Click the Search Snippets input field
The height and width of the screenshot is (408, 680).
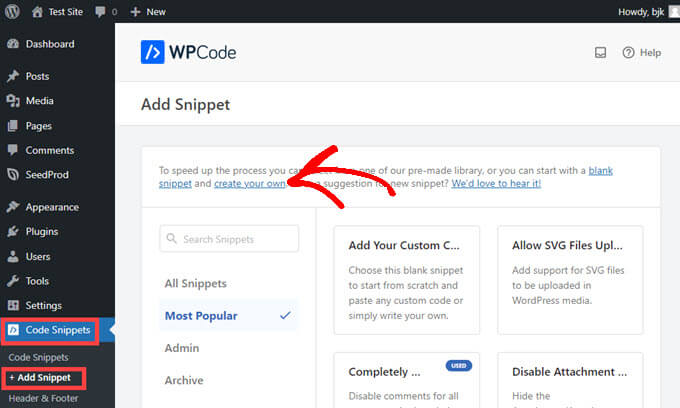click(x=229, y=239)
